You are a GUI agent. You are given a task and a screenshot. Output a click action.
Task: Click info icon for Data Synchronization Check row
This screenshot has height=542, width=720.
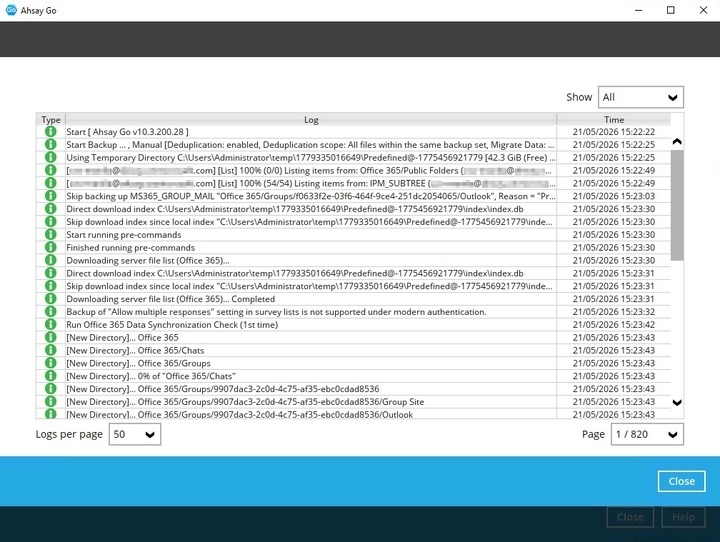[51, 325]
